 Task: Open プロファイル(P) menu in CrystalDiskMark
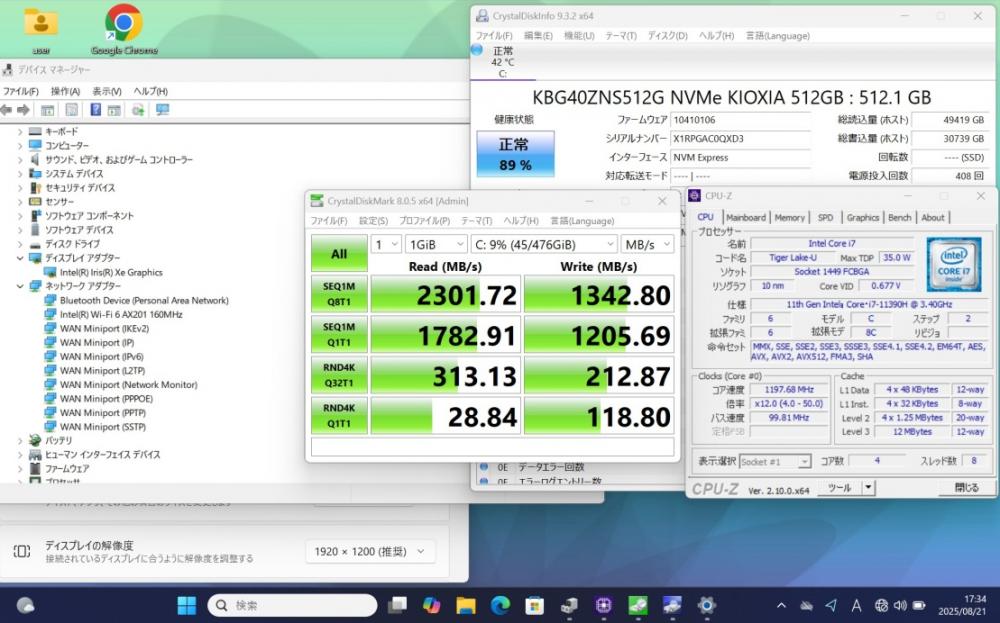click(424, 221)
